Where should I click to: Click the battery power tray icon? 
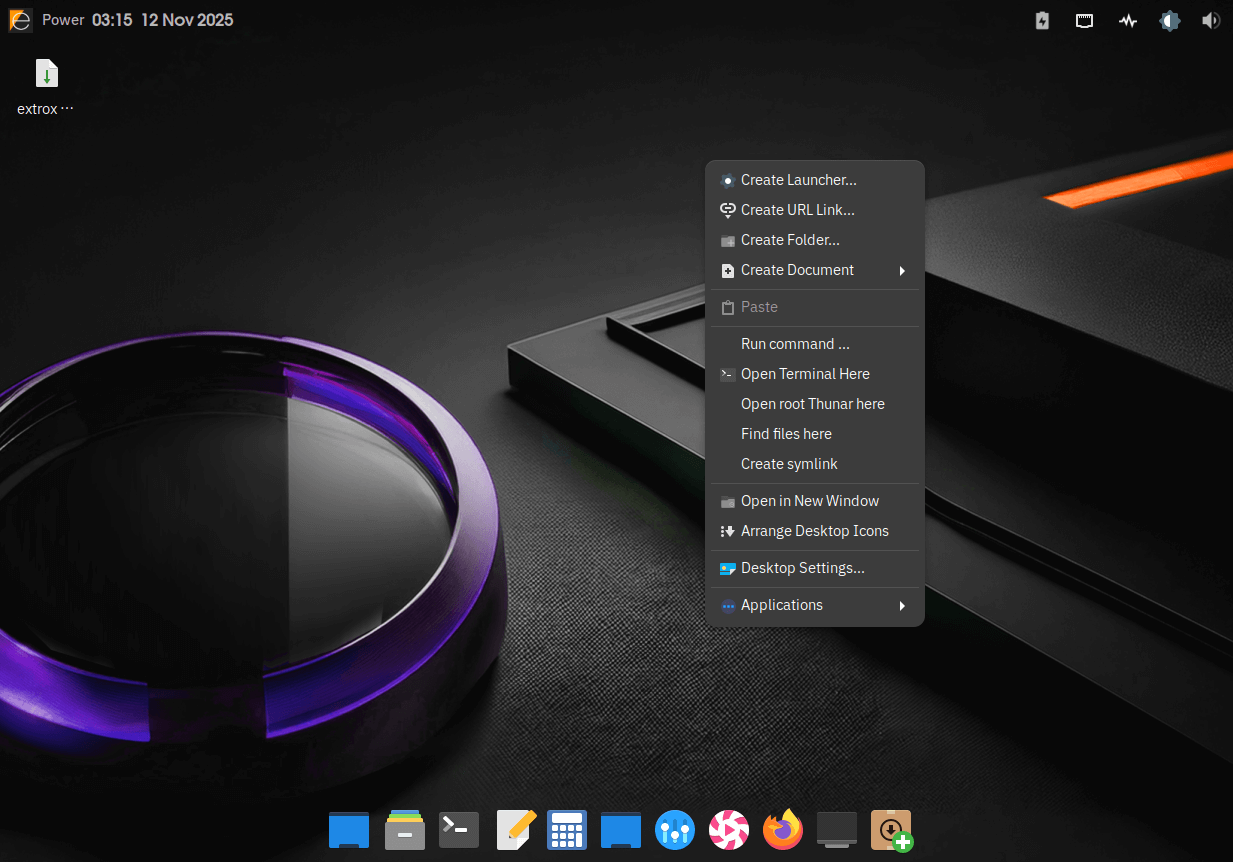pyautogui.click(x=1042, y=20)
